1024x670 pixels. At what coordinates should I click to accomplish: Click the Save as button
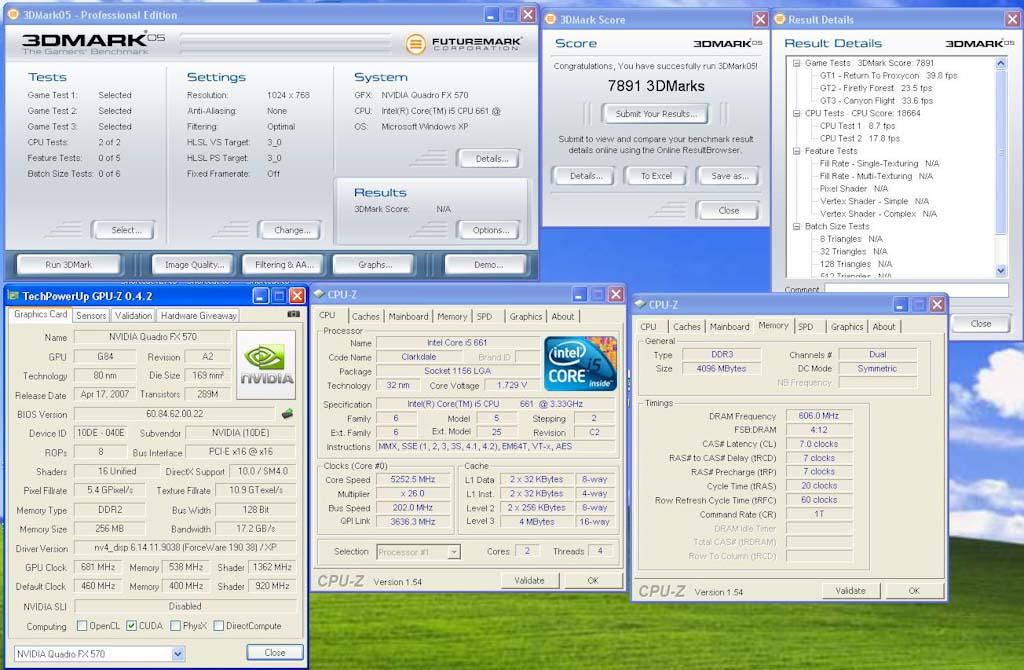tap(729, 176)
